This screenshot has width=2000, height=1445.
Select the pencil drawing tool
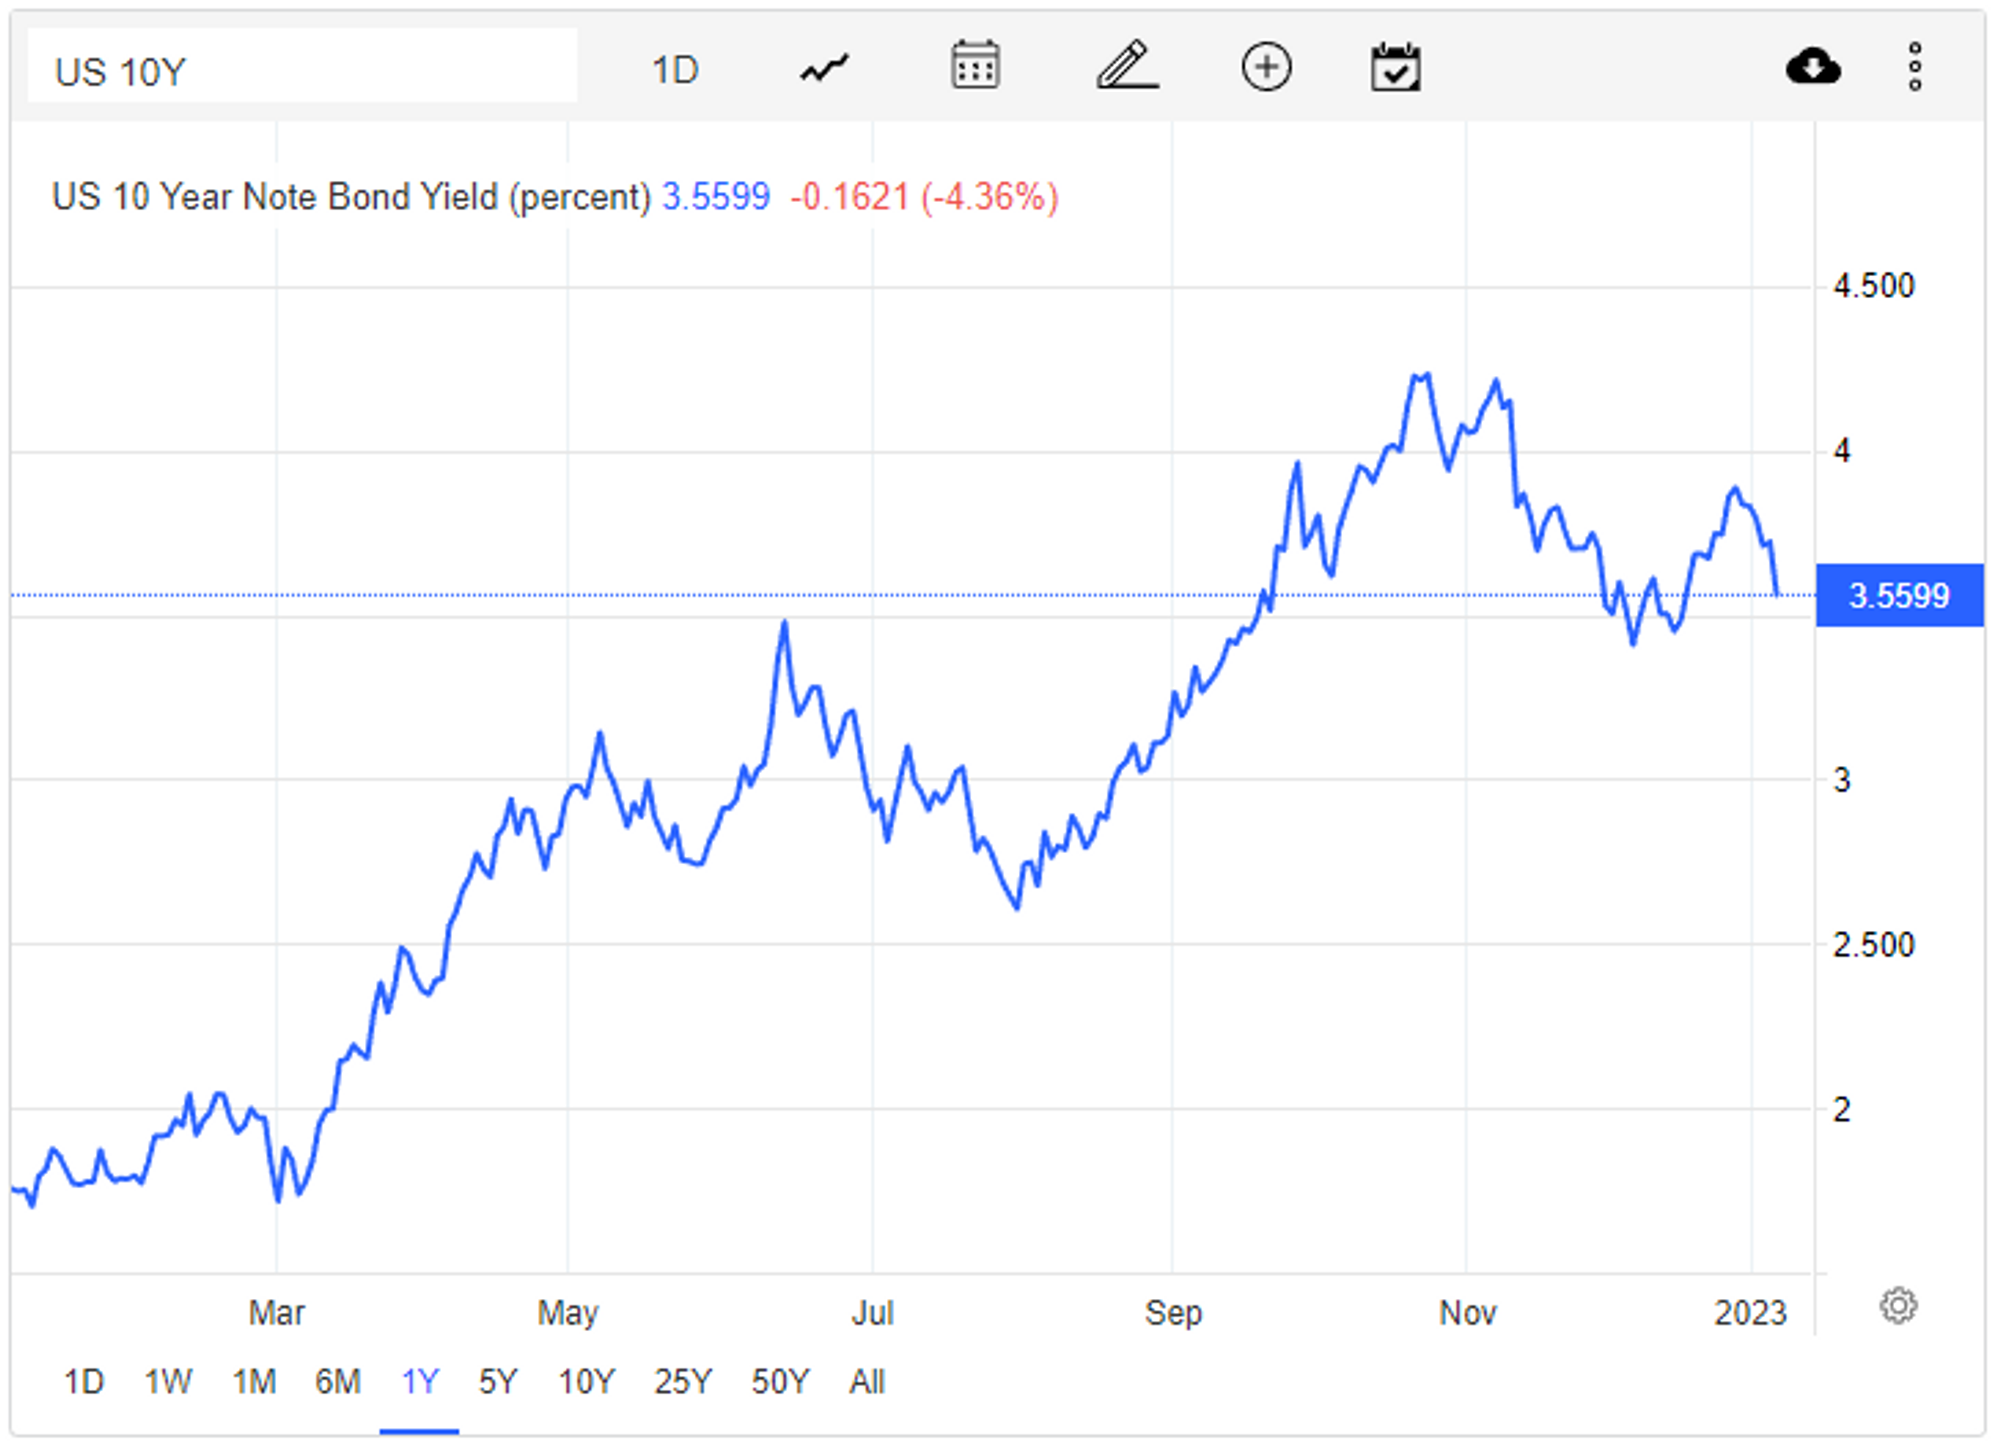click(1127, 66)
